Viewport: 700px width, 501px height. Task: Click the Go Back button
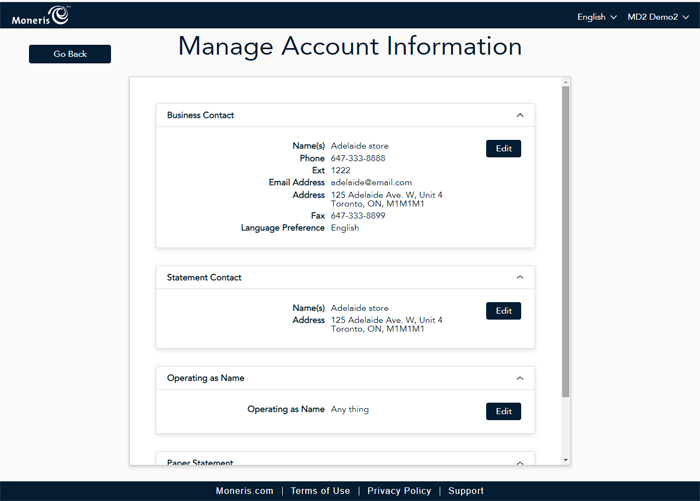(70, 54)
